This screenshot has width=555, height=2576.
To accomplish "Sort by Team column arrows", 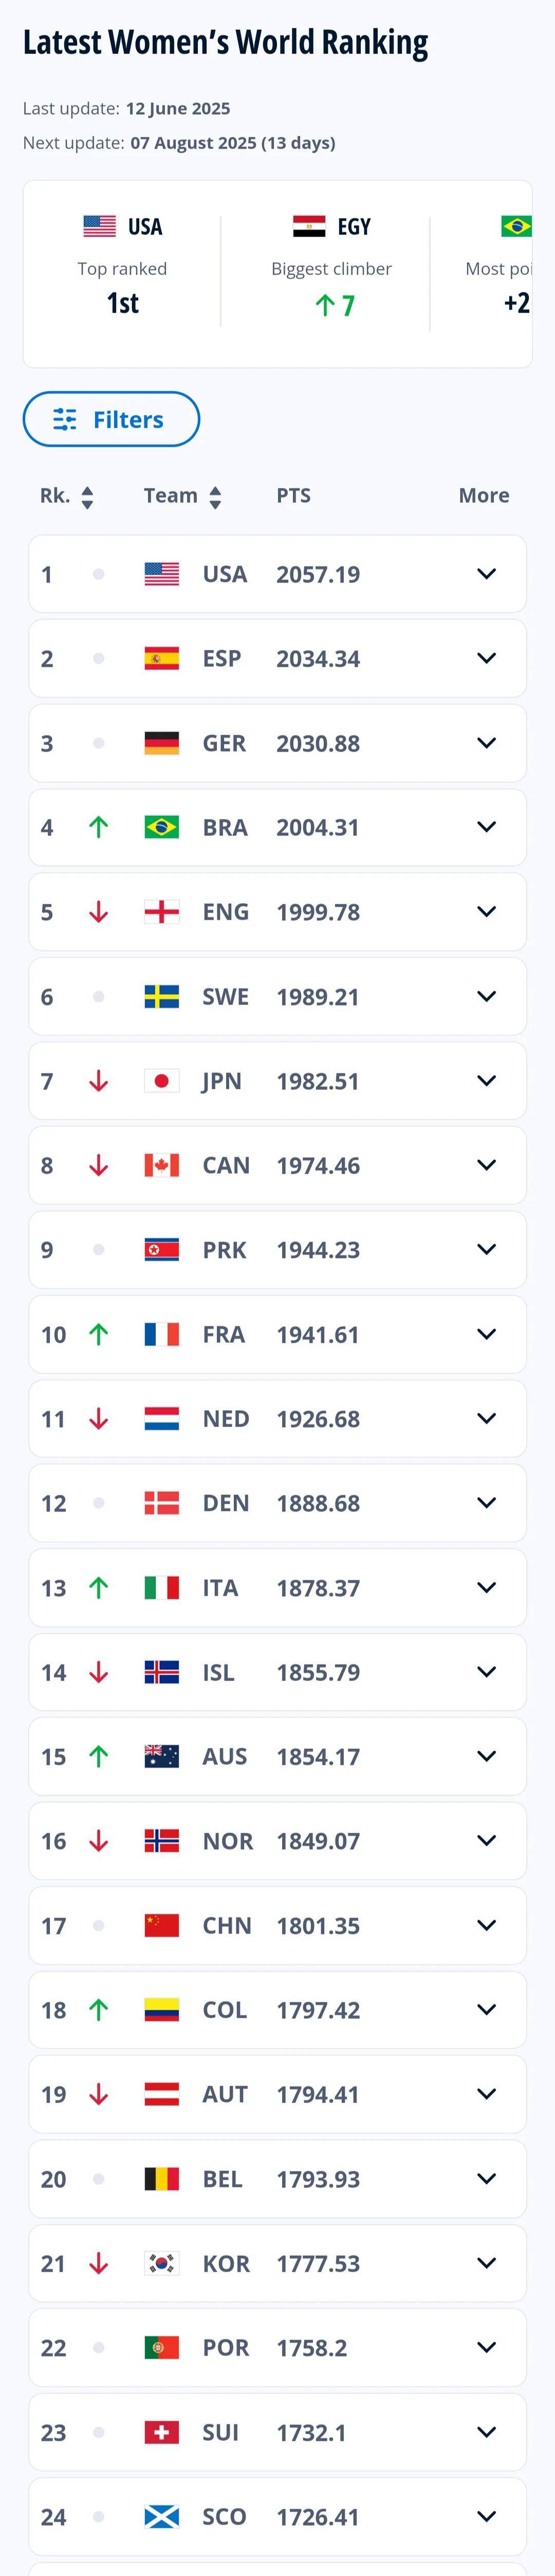I will point(215,497).
